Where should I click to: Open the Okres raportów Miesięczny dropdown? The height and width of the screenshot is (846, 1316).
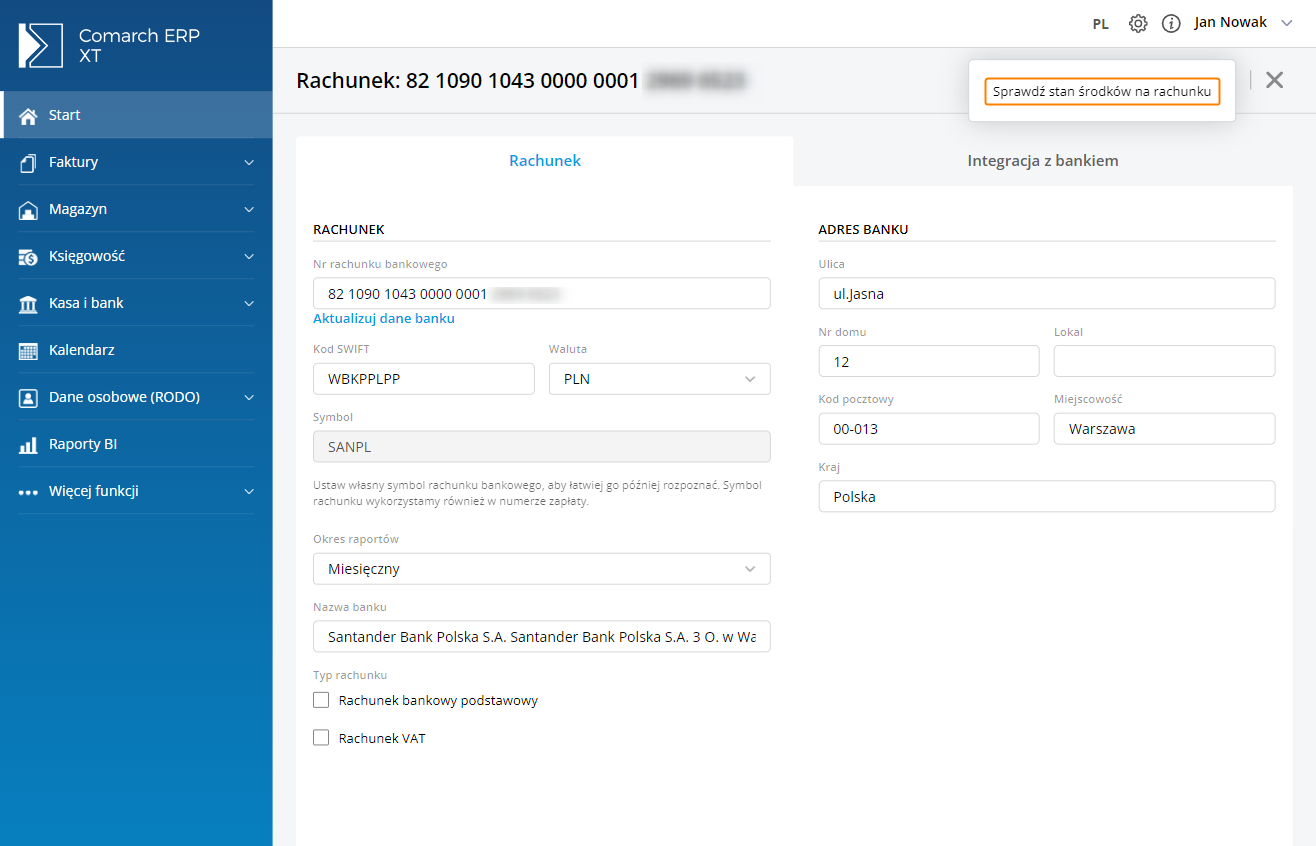541,569
